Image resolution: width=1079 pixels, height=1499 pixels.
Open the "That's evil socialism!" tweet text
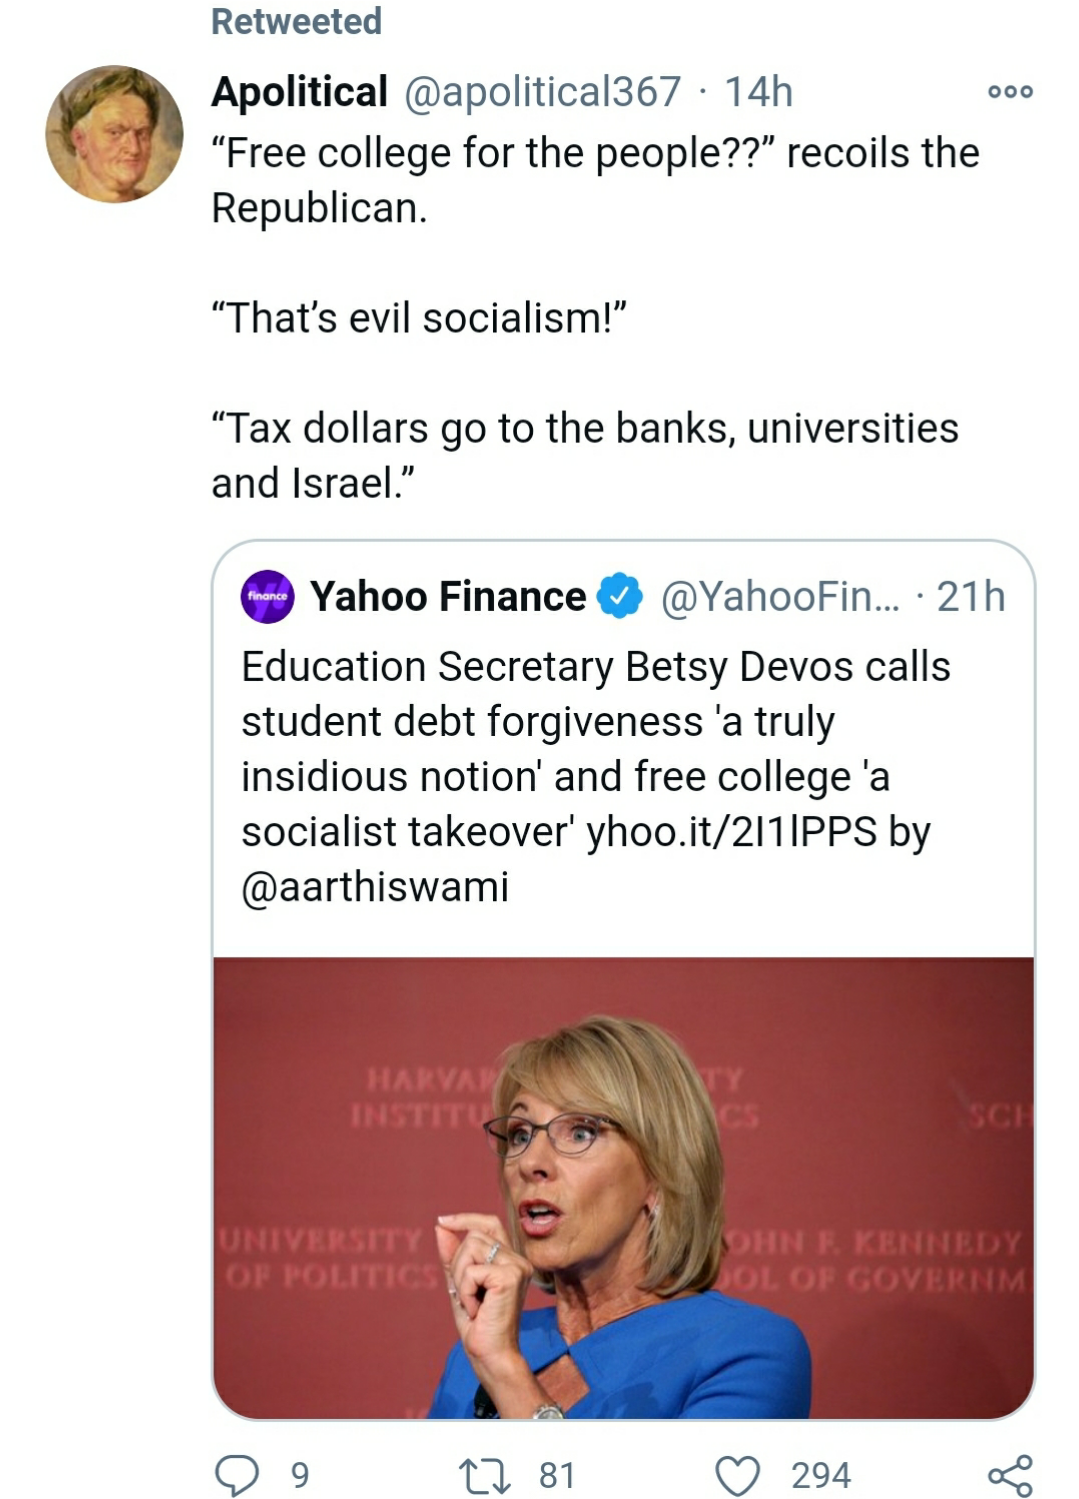point(419,318)
